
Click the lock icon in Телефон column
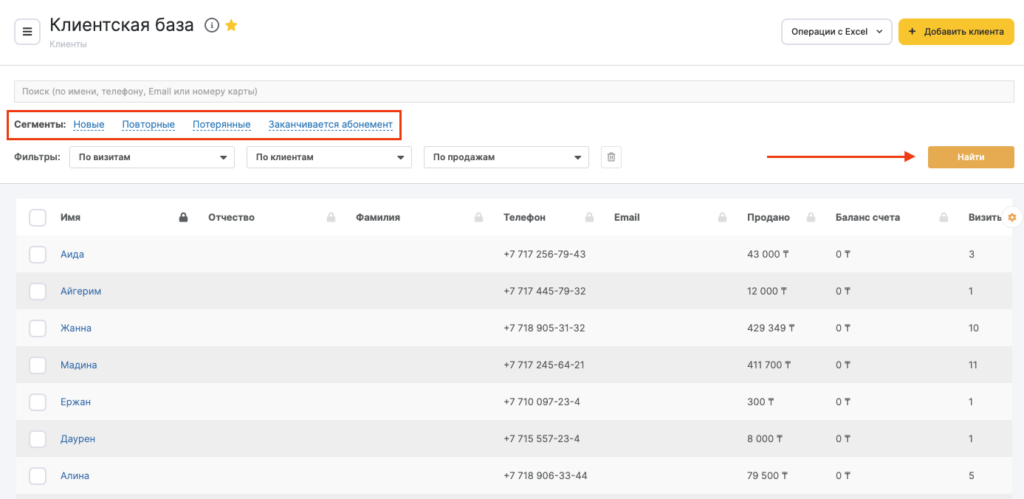(590, 217)
